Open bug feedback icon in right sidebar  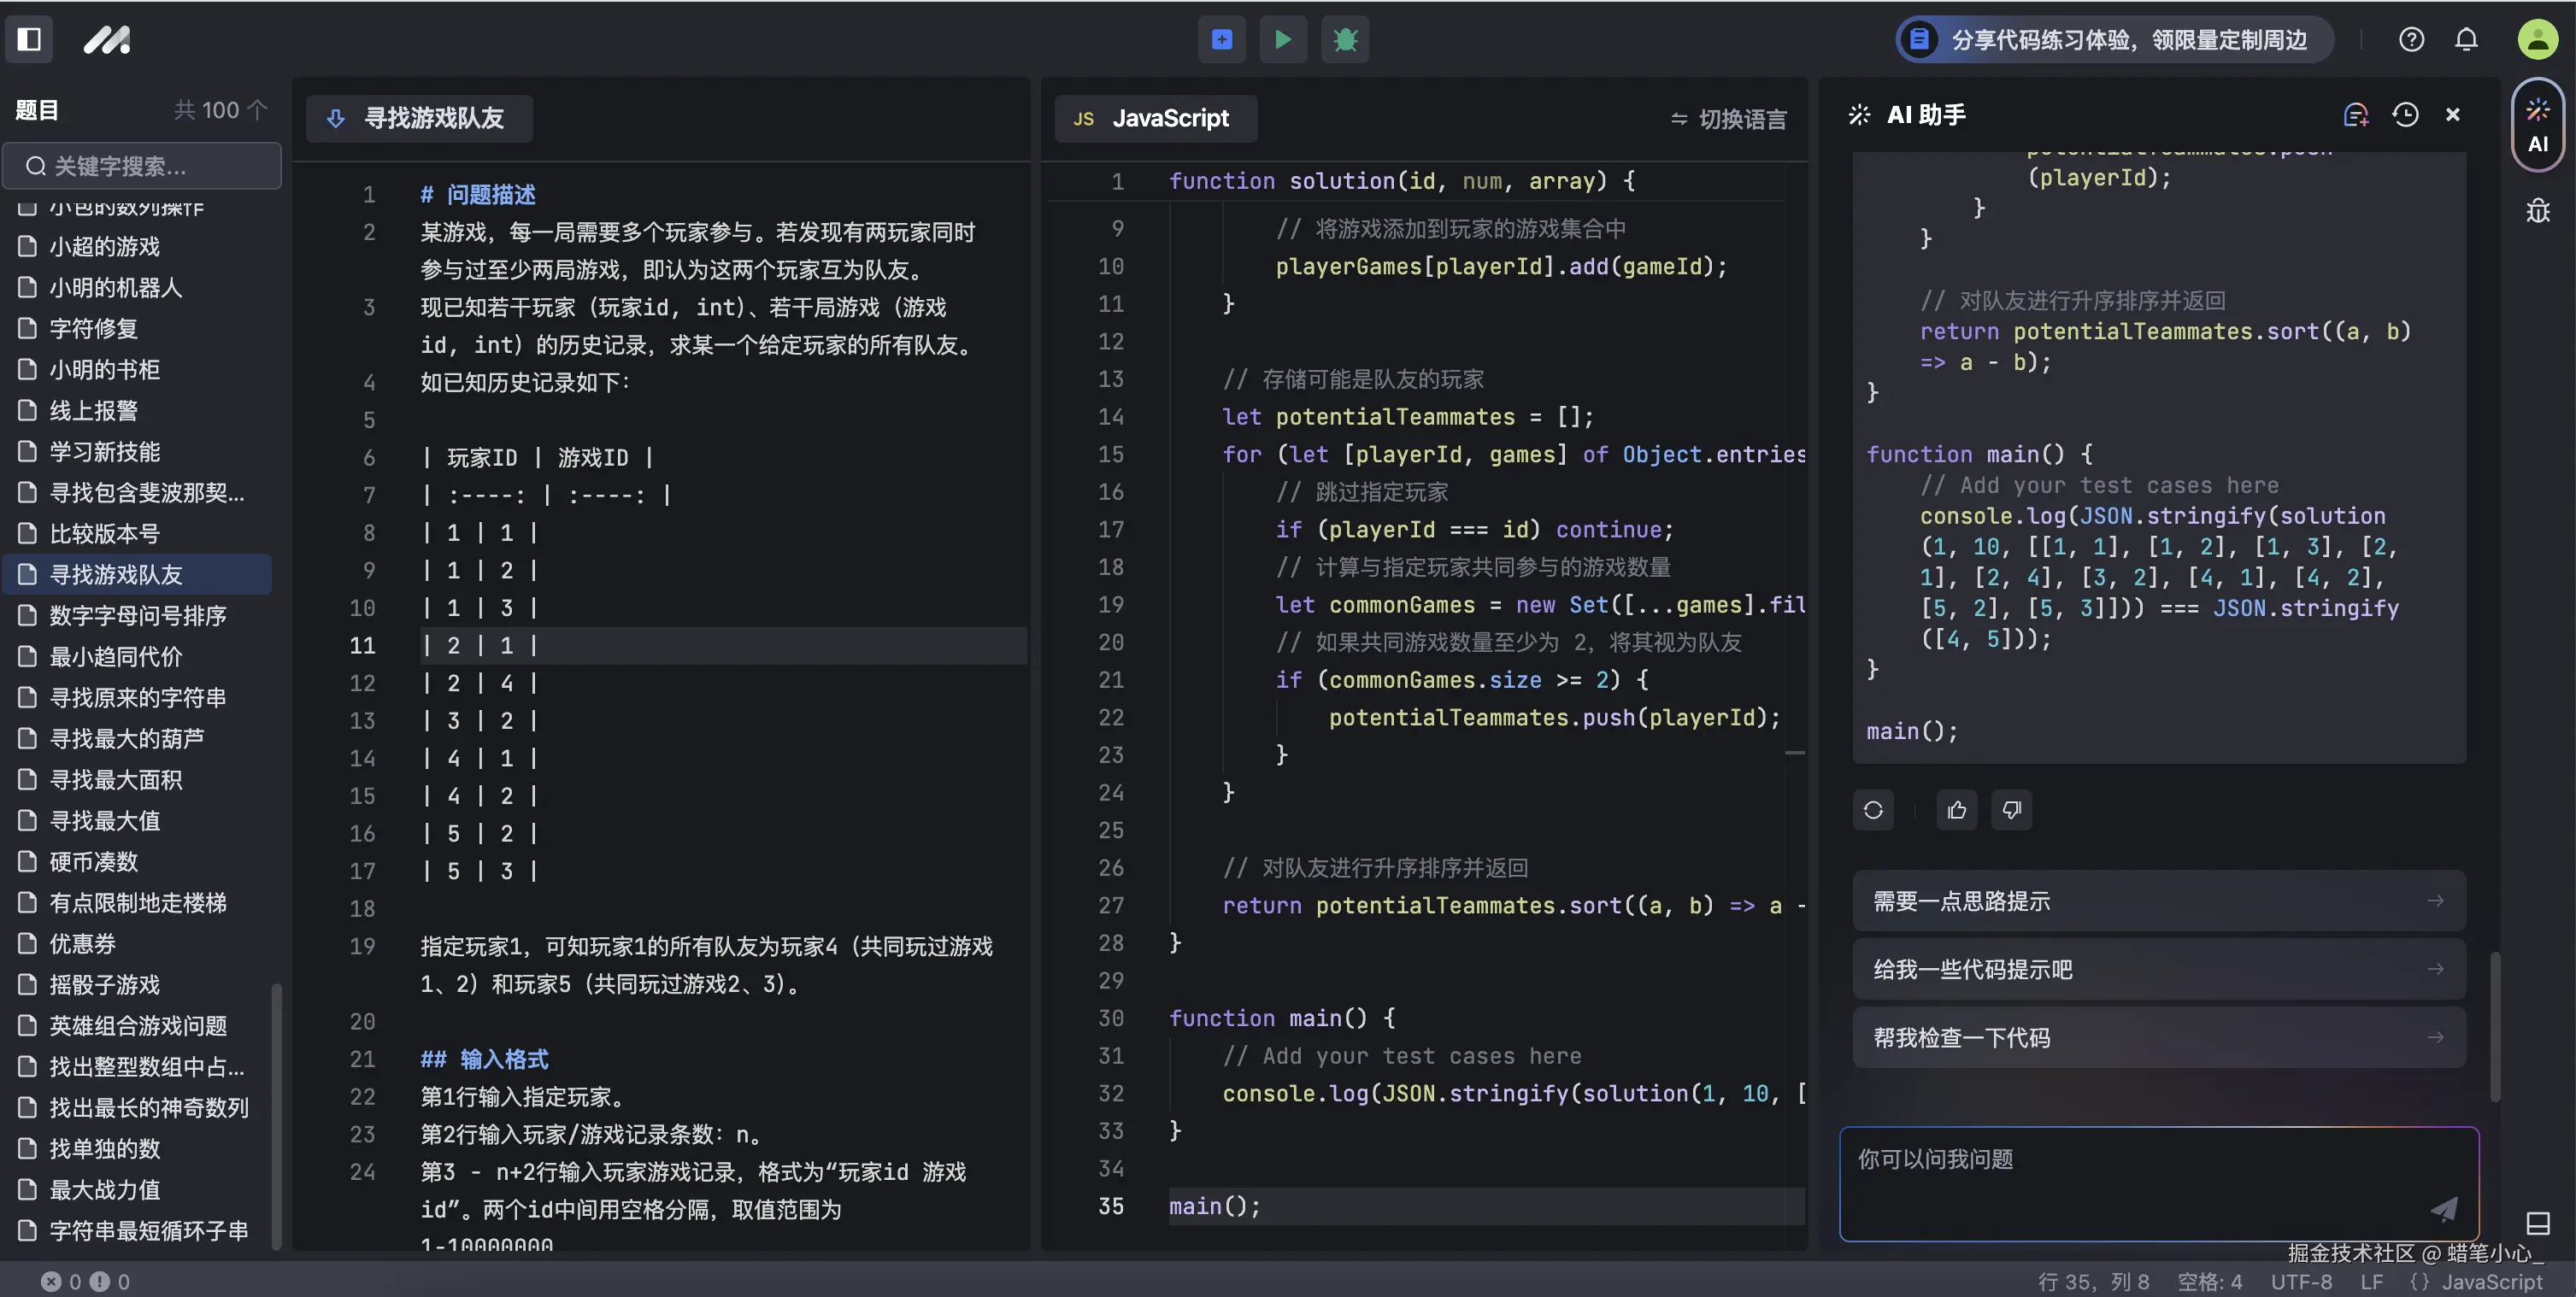[2539, 211]
